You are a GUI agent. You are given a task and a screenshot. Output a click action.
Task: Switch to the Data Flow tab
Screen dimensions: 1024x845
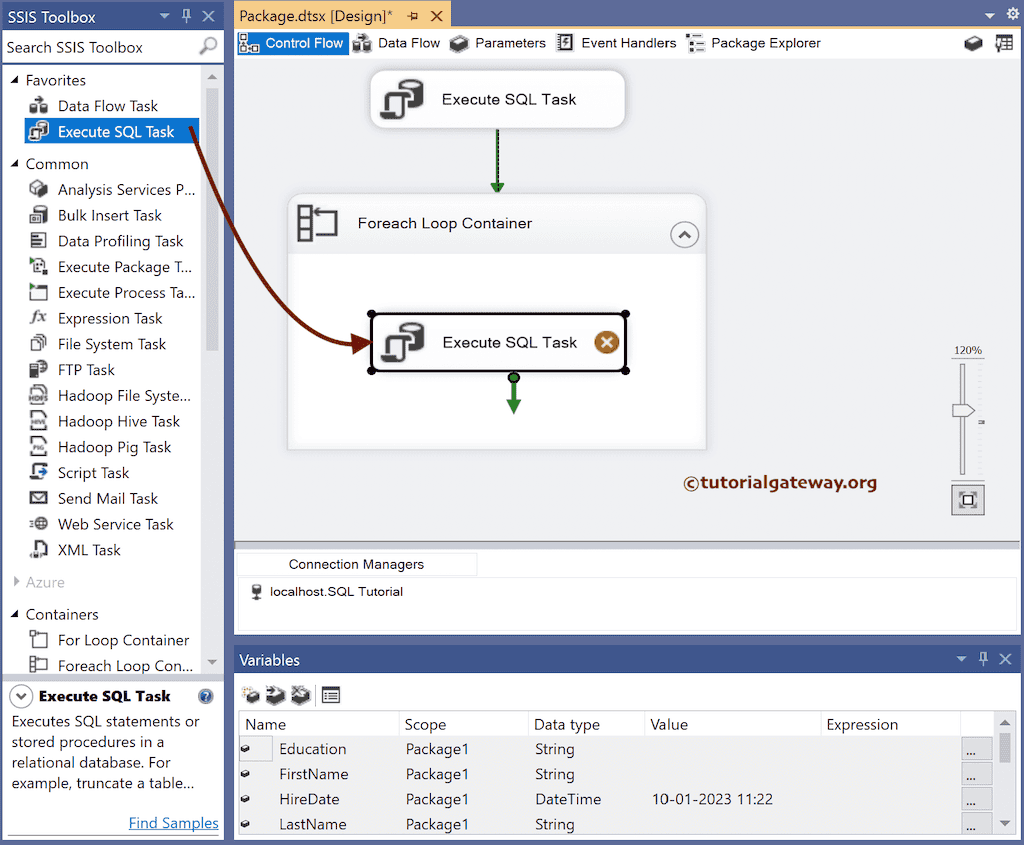tap(409, 43)
